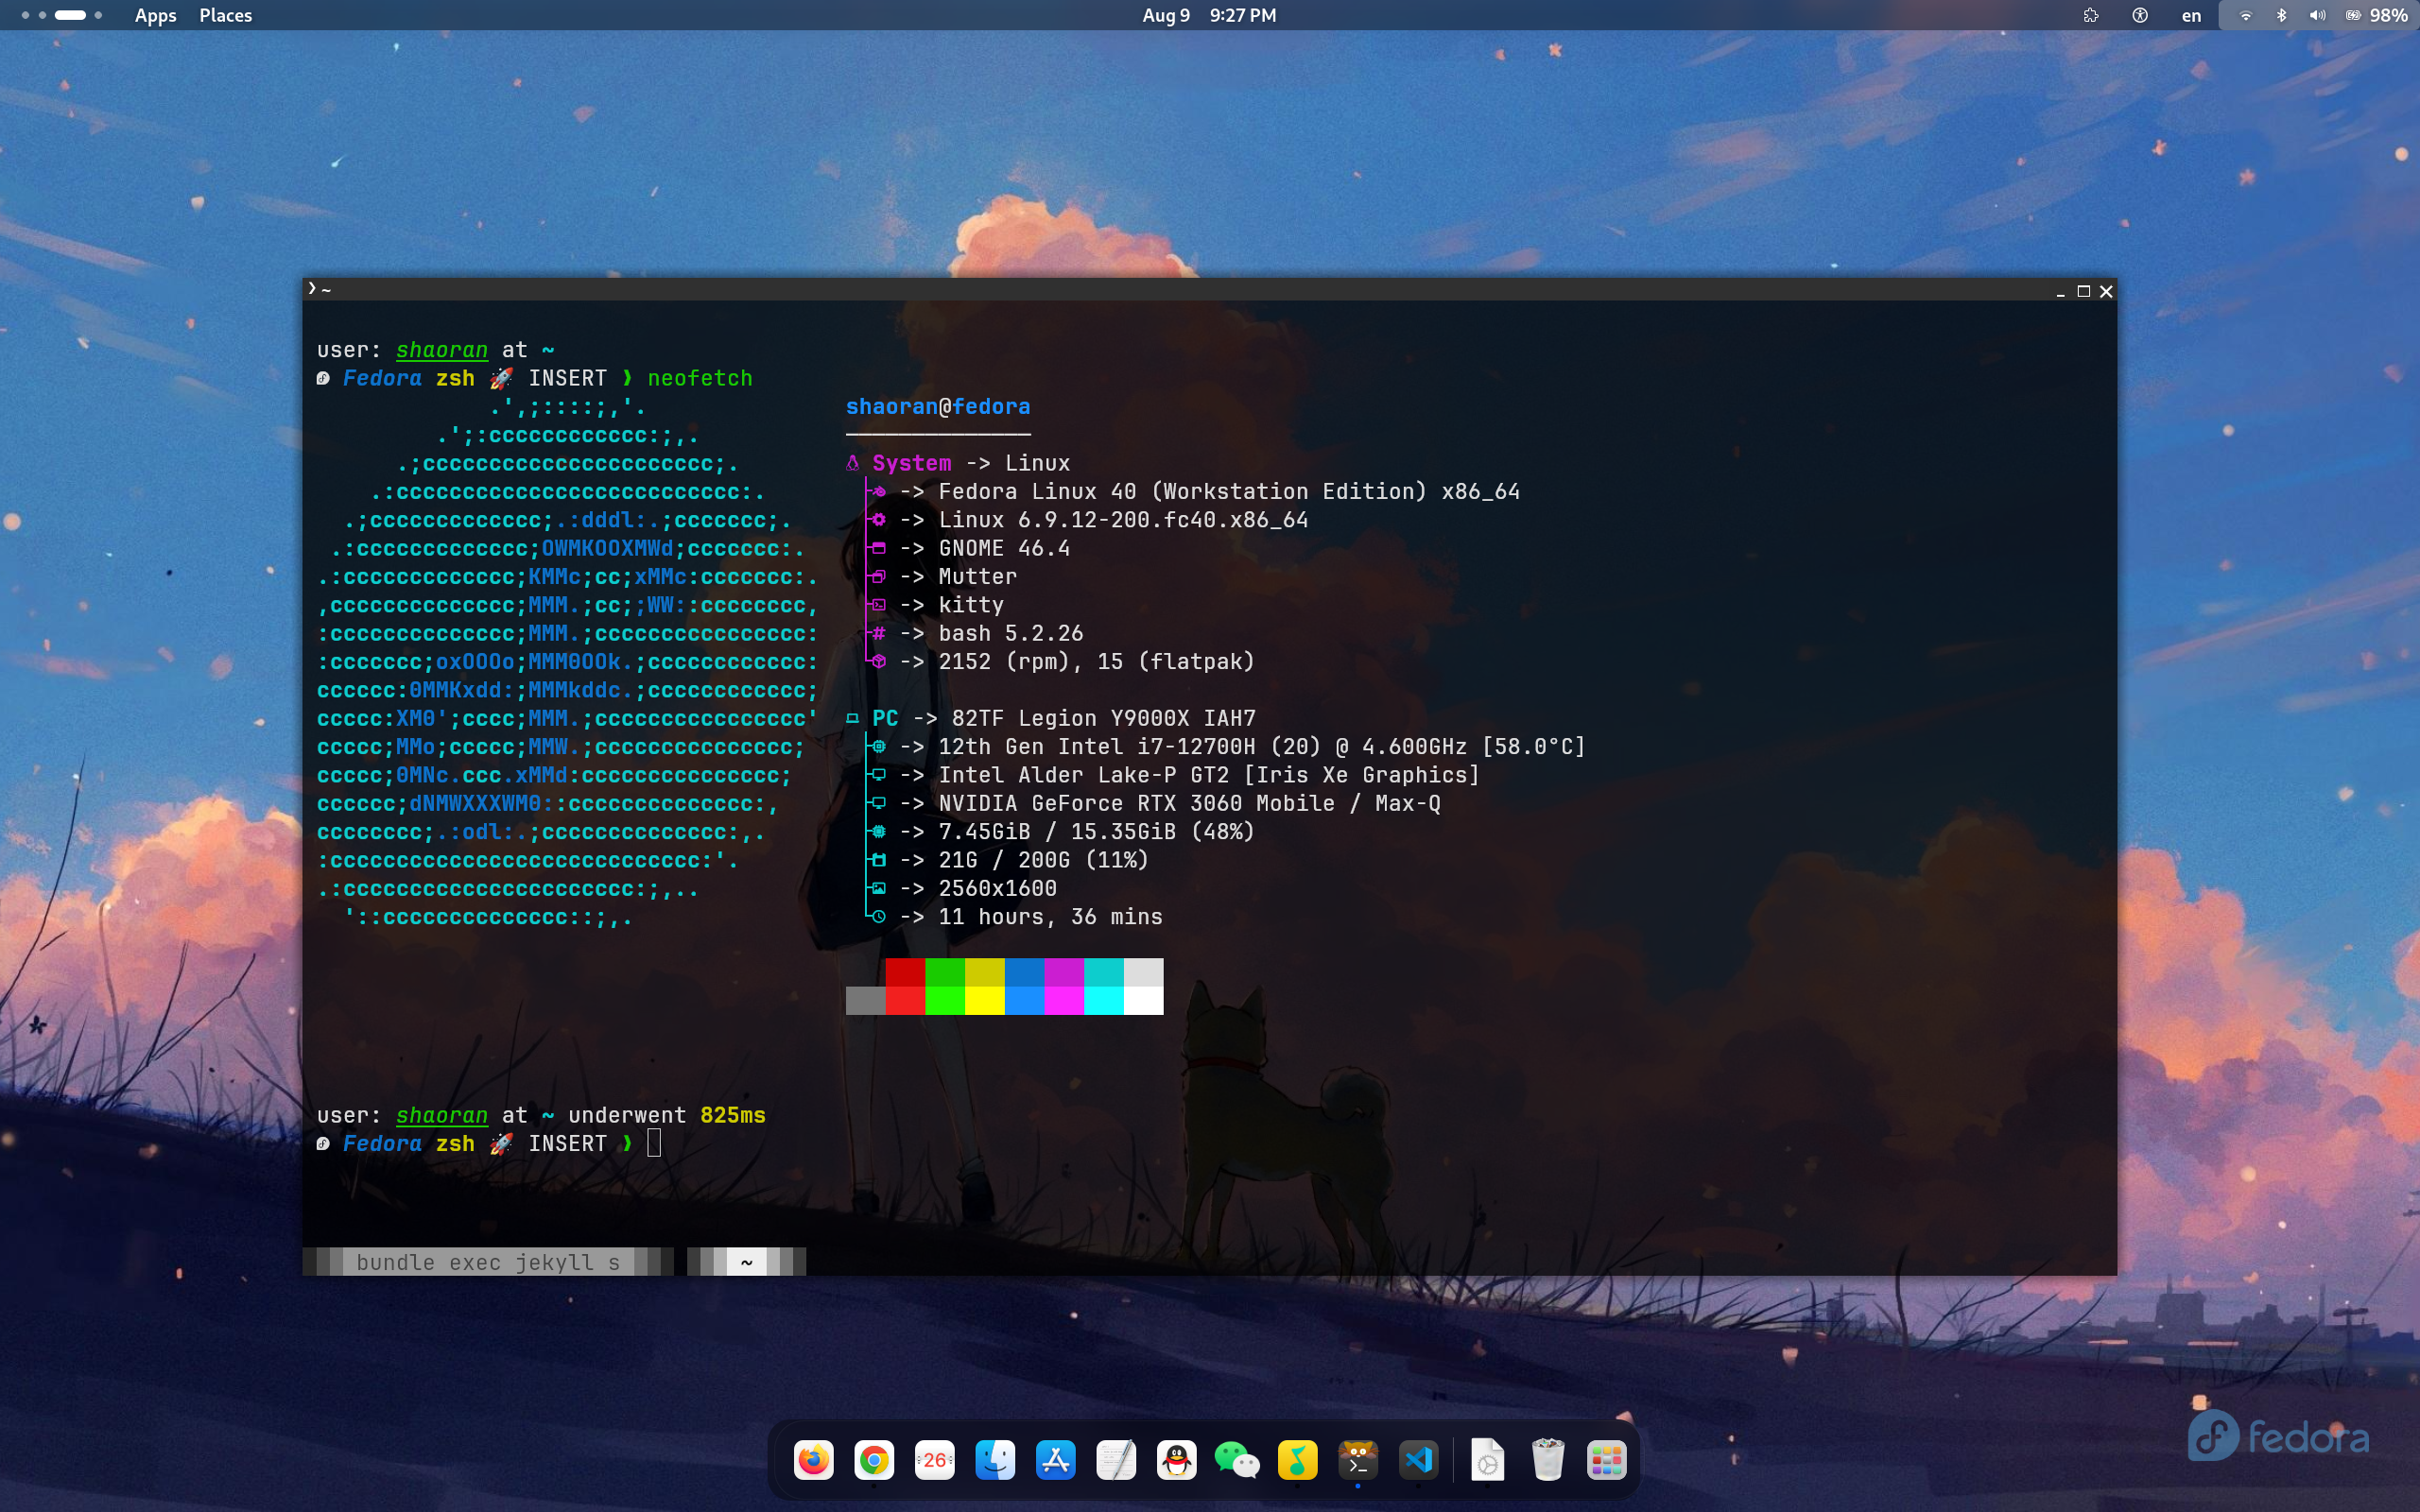Viewport: 2420px width, 1512px height.
Task: Click '2560x1600' resolution text
Action: [998, 888]
